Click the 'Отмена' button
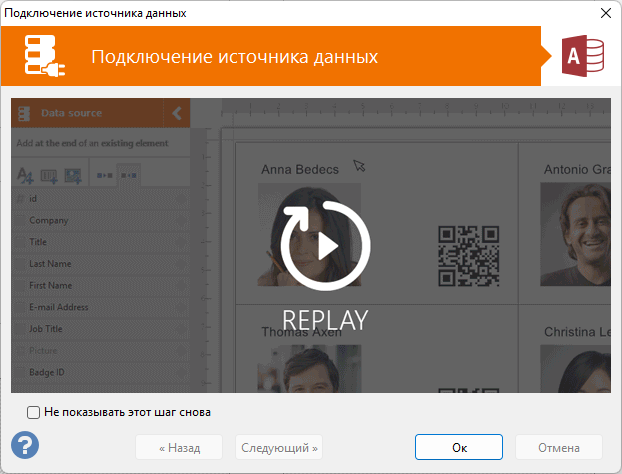The image size is (622, 474). 559,447
